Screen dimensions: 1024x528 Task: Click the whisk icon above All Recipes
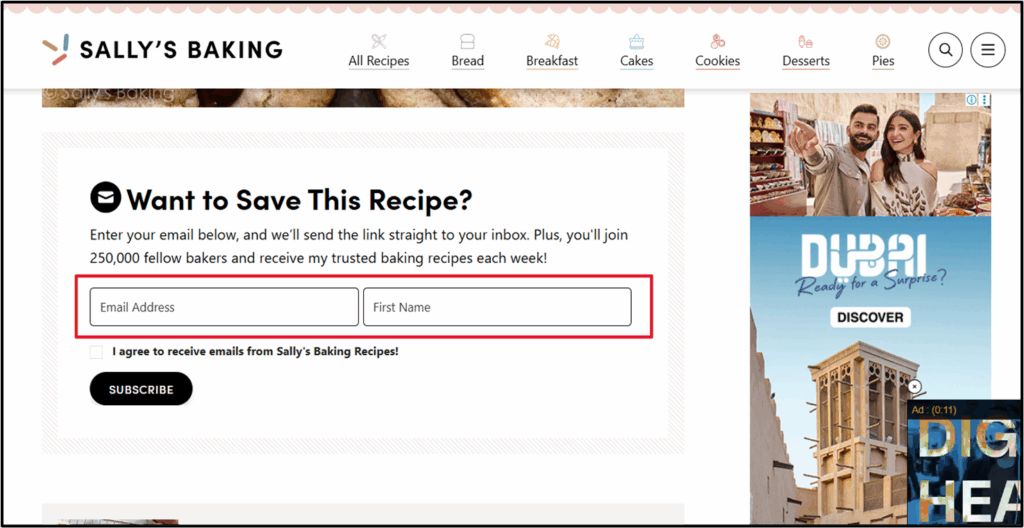pyautogui.click(x=378, y=41)
